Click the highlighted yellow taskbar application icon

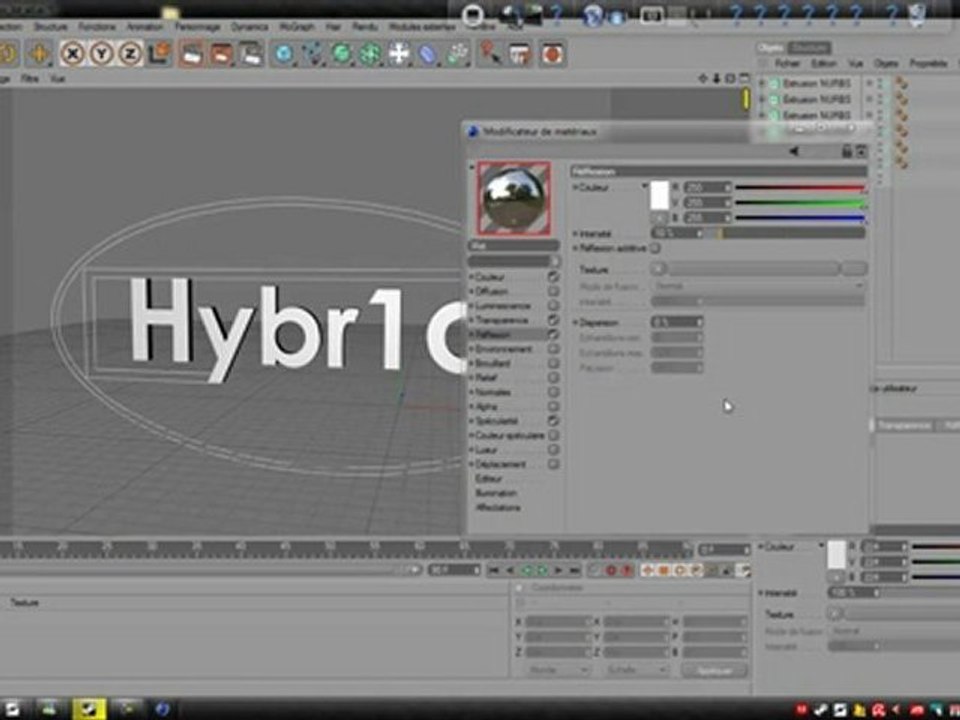[x=89, y=709]
